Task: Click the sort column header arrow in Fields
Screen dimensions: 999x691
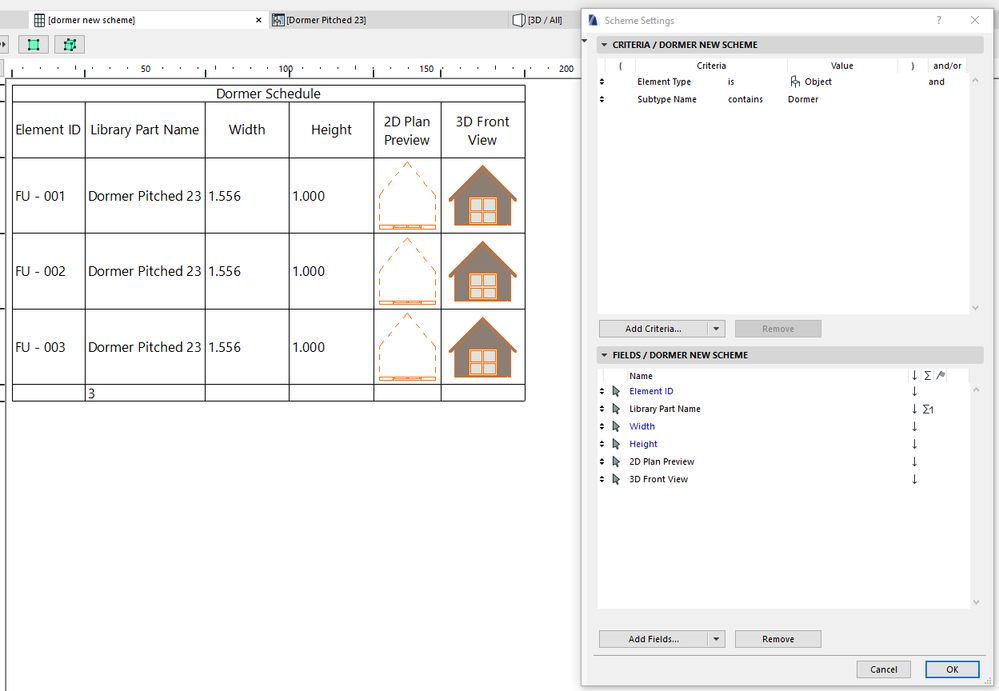Action: point(914,376)
